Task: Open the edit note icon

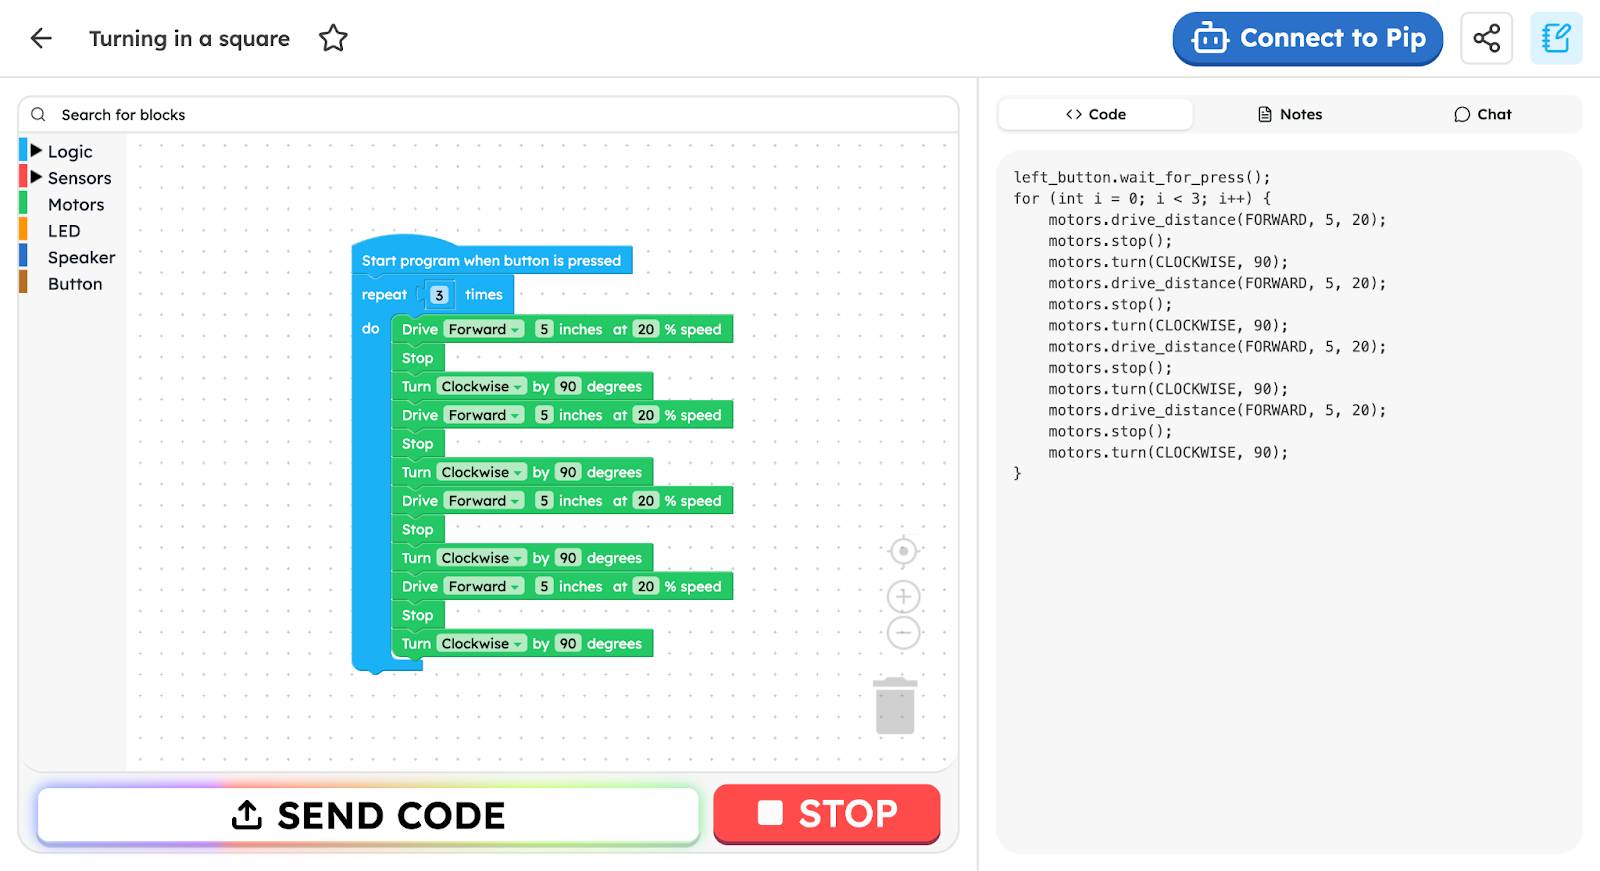Action: coord(1555,39)
